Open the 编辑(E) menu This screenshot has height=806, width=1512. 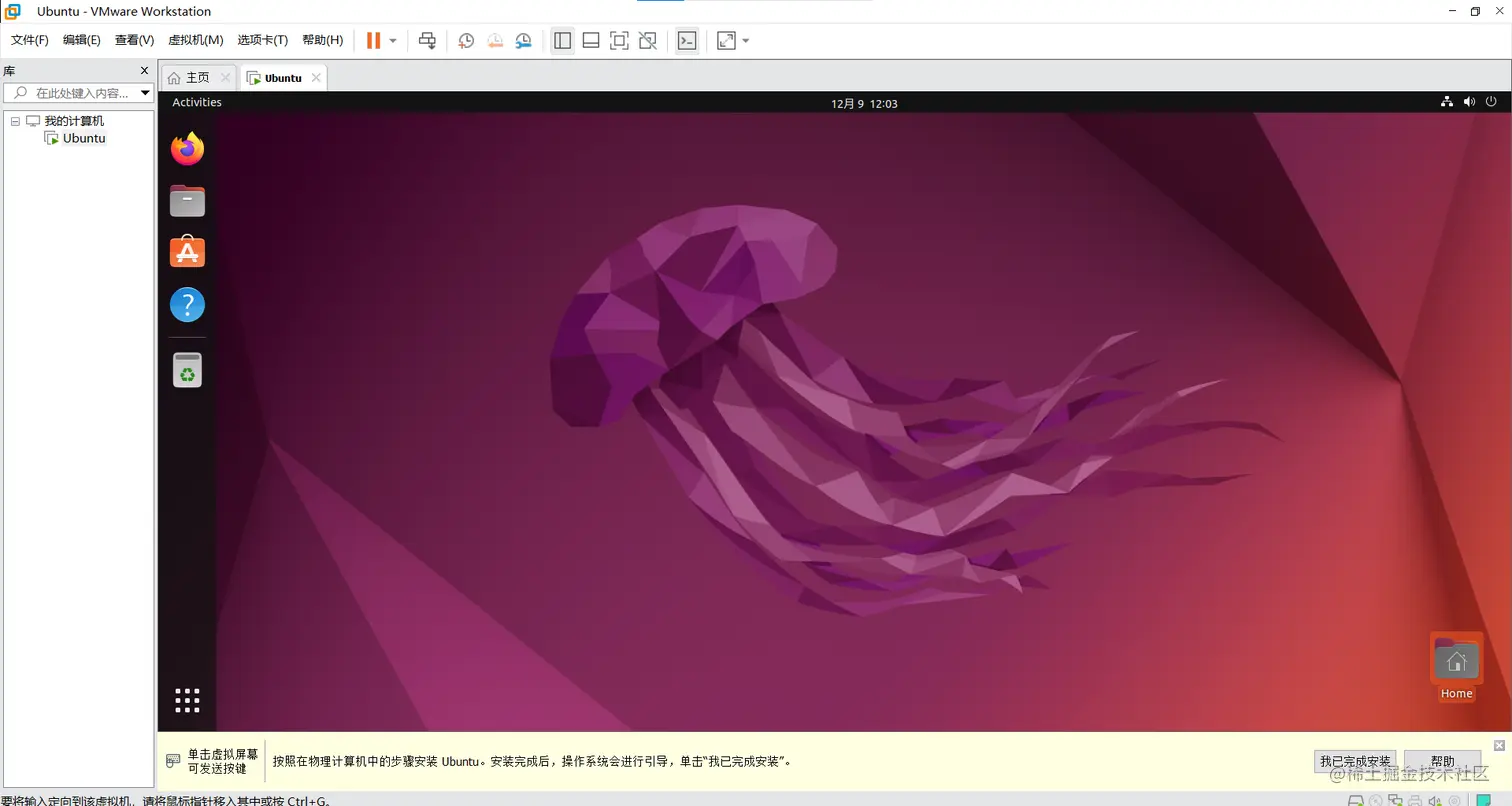tap(82, 40)
